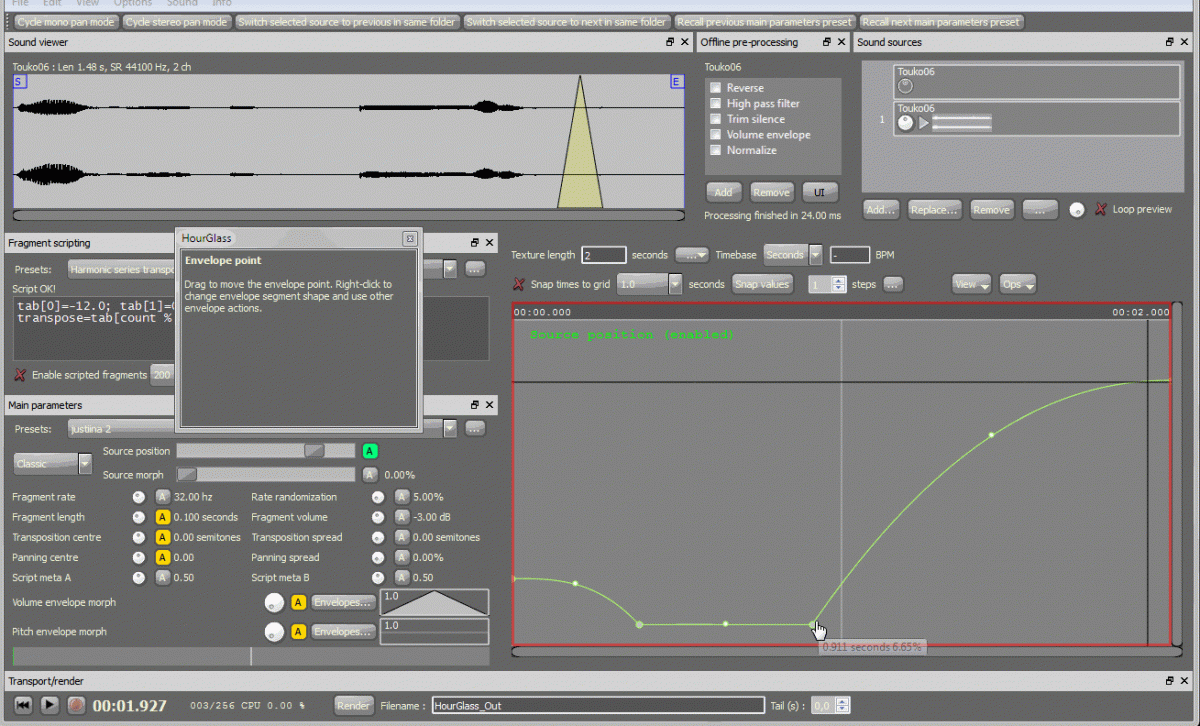Click the knob icon beside Volume envelope morph
This screenshot has height=726, width=1200.
(272, 602)
